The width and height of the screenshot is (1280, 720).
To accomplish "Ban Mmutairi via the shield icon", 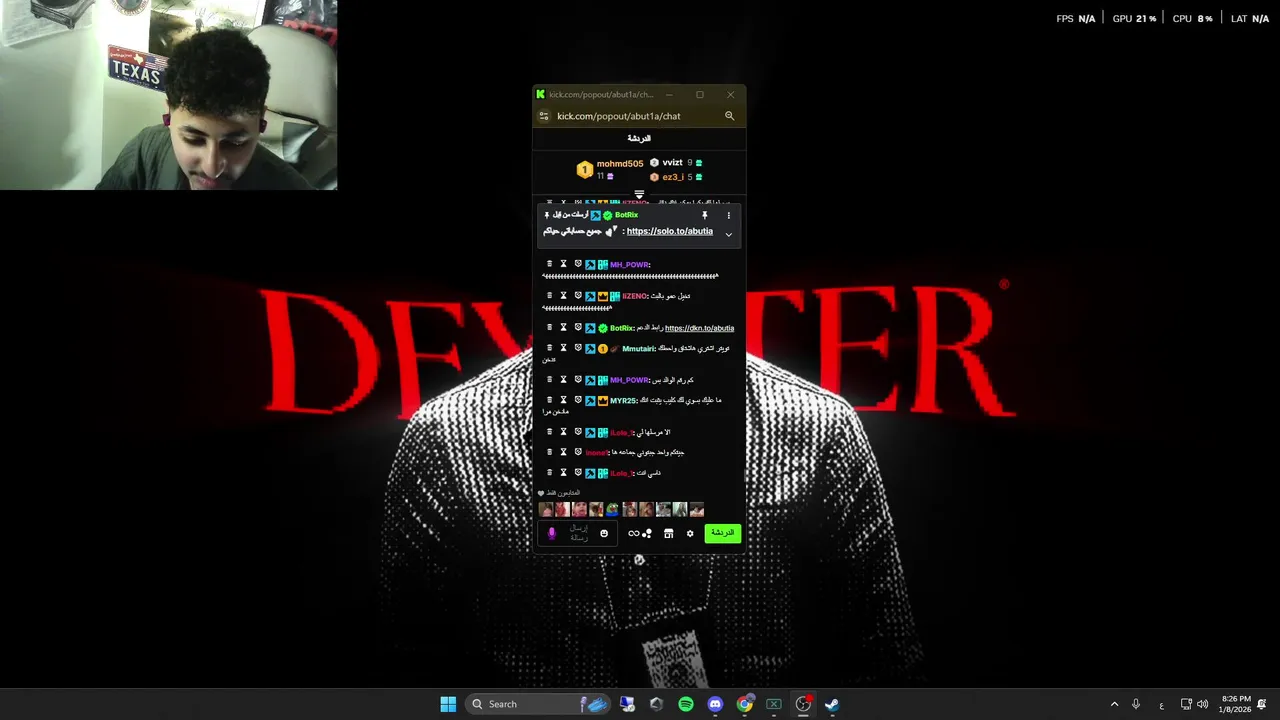I will [578, 348].
